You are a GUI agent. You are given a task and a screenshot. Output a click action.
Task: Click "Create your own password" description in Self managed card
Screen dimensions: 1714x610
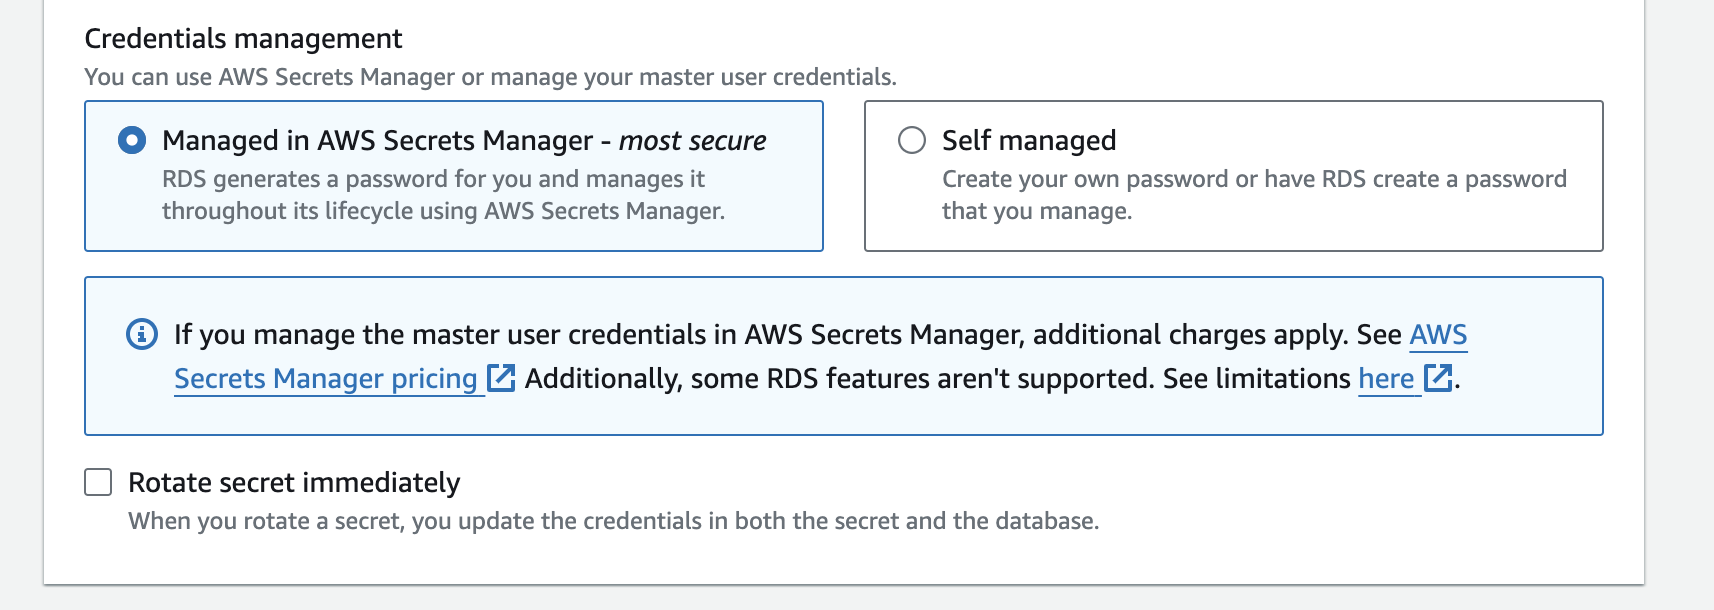point(1085,180)
